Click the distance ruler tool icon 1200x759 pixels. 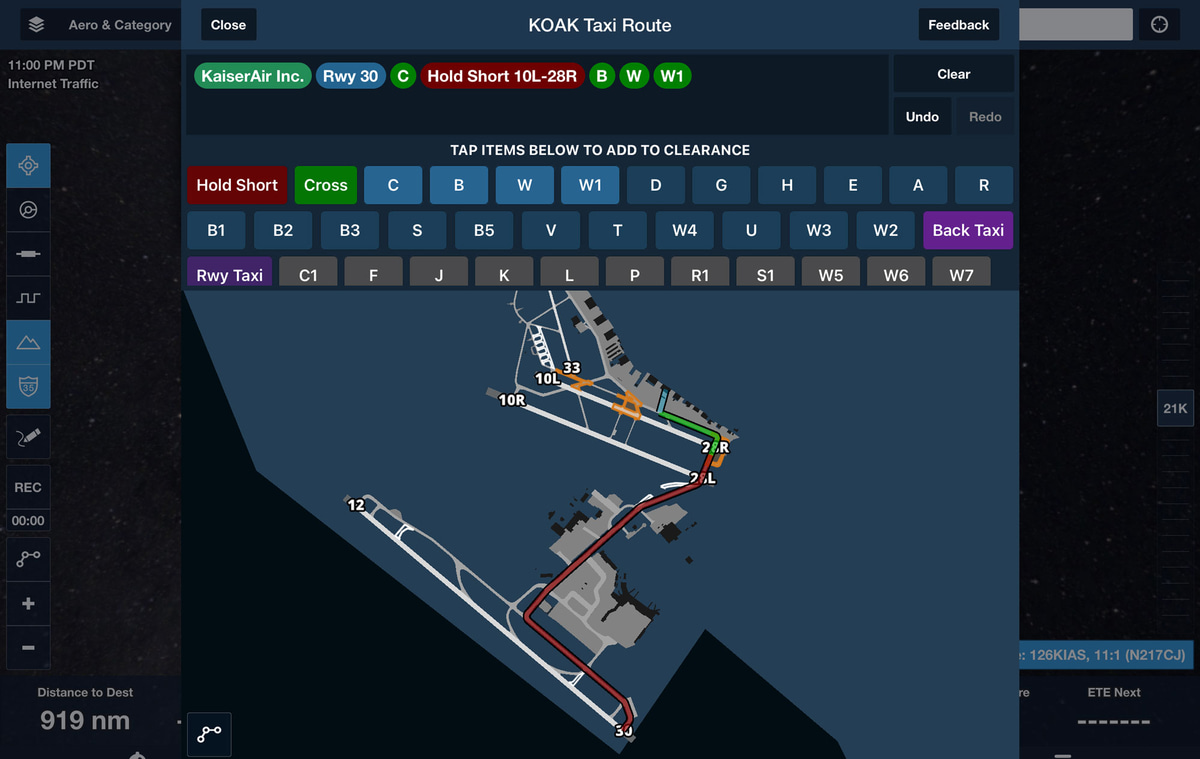(27, 253)
